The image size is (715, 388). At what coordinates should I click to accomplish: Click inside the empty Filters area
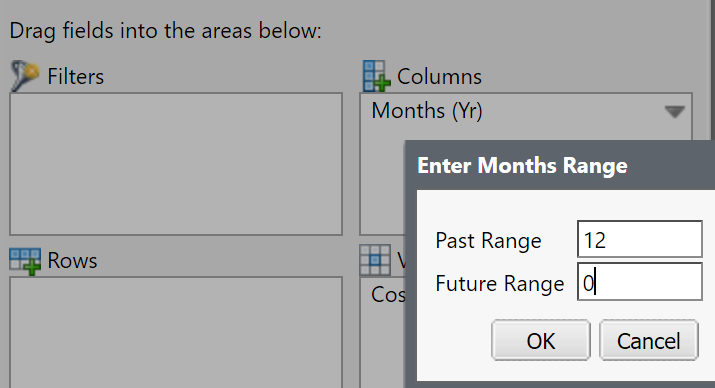pyautogui.click(x=176, y=164)
